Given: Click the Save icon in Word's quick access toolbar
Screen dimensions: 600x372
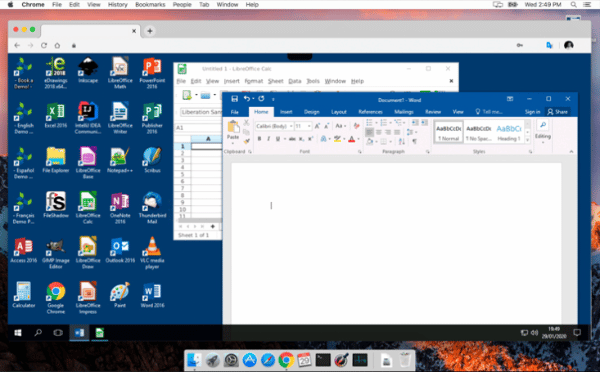Looking at the screenshot, I should coord(235,99).
